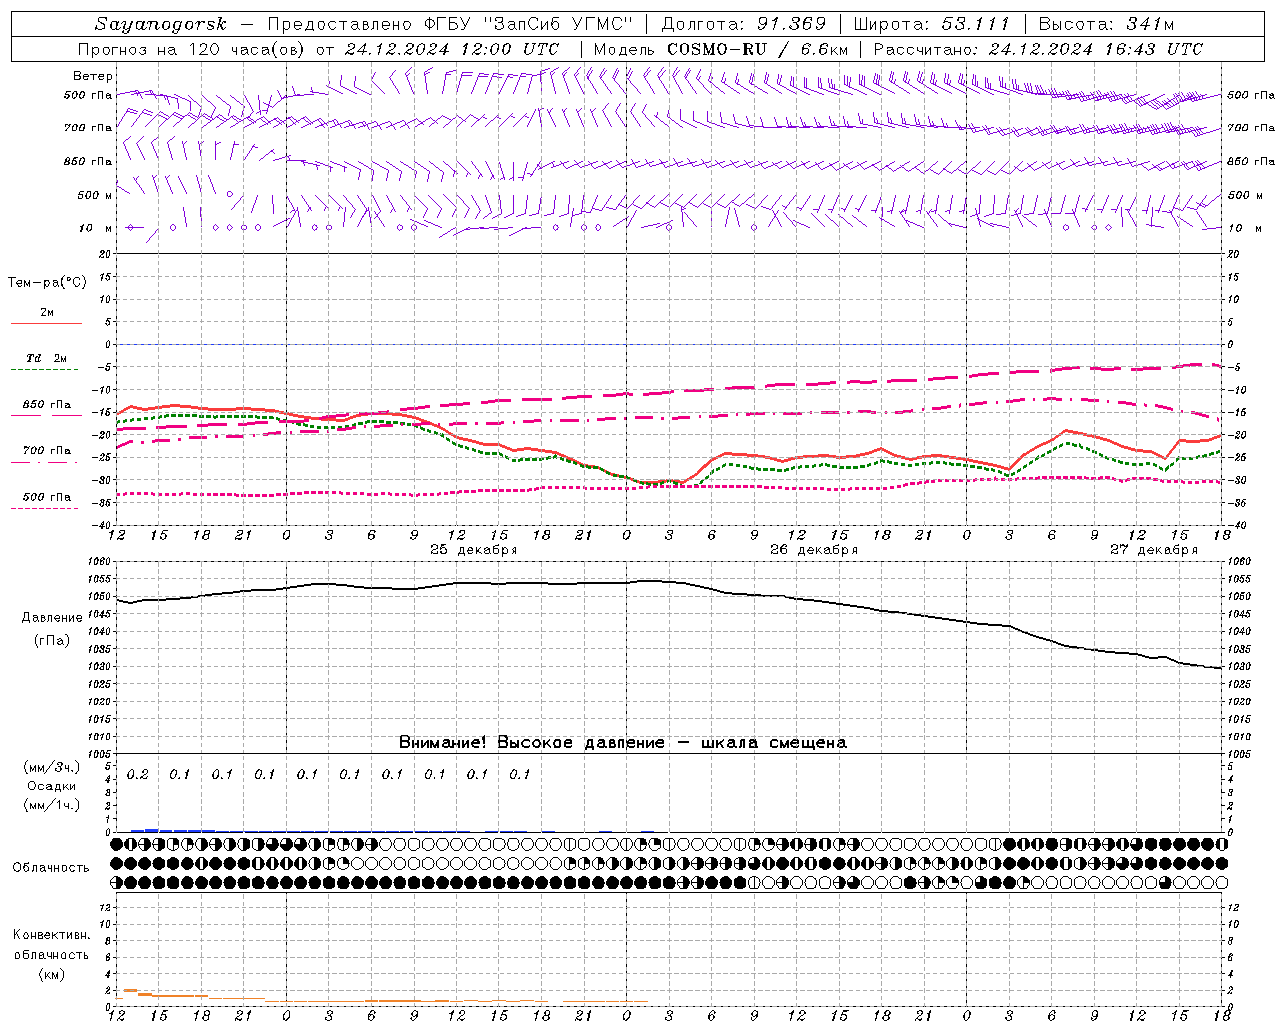Select "Прогноз на 120 часа(ов)" forecast text

tap(192, 49)
